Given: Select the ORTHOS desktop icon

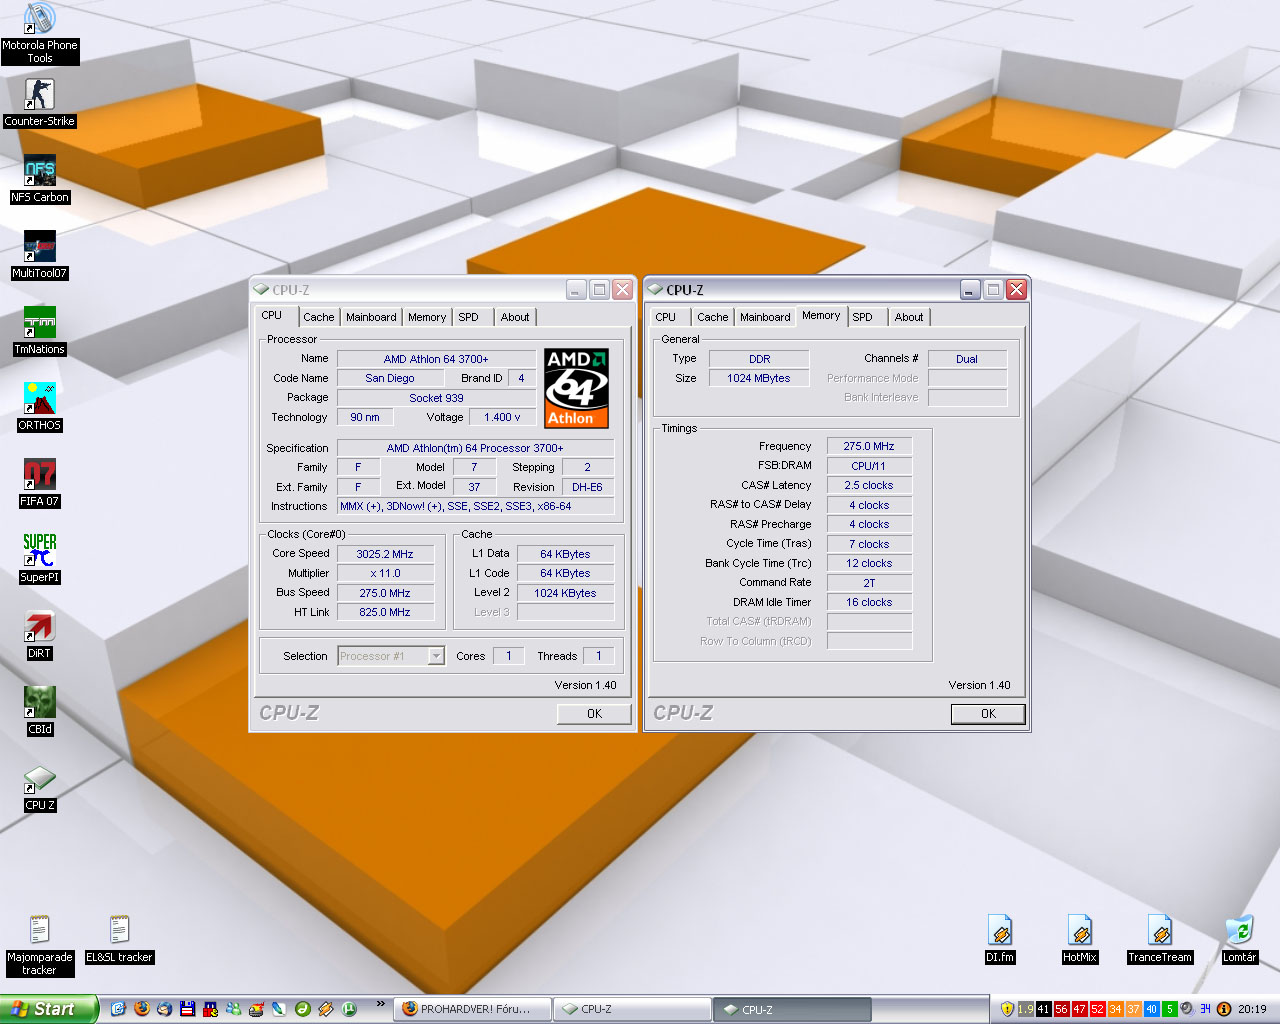Looking at the screenshot, I should click(x=39, y=407).
